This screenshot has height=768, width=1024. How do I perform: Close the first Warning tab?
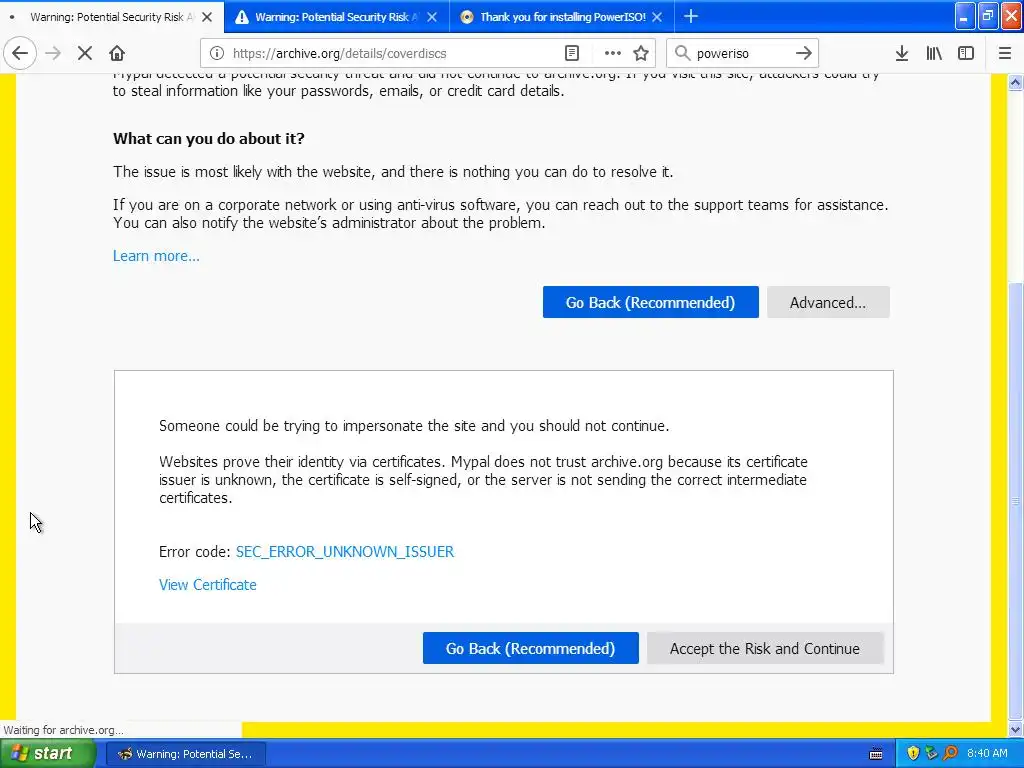click(207, 17)
